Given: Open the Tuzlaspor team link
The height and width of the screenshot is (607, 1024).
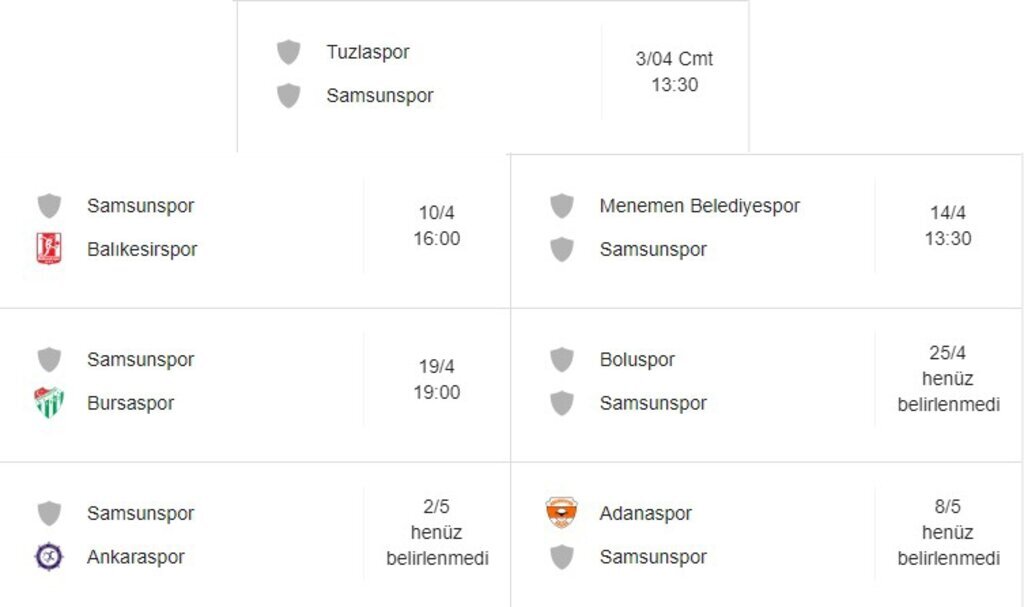Looking at the screenshot, I should pos(367,52).
